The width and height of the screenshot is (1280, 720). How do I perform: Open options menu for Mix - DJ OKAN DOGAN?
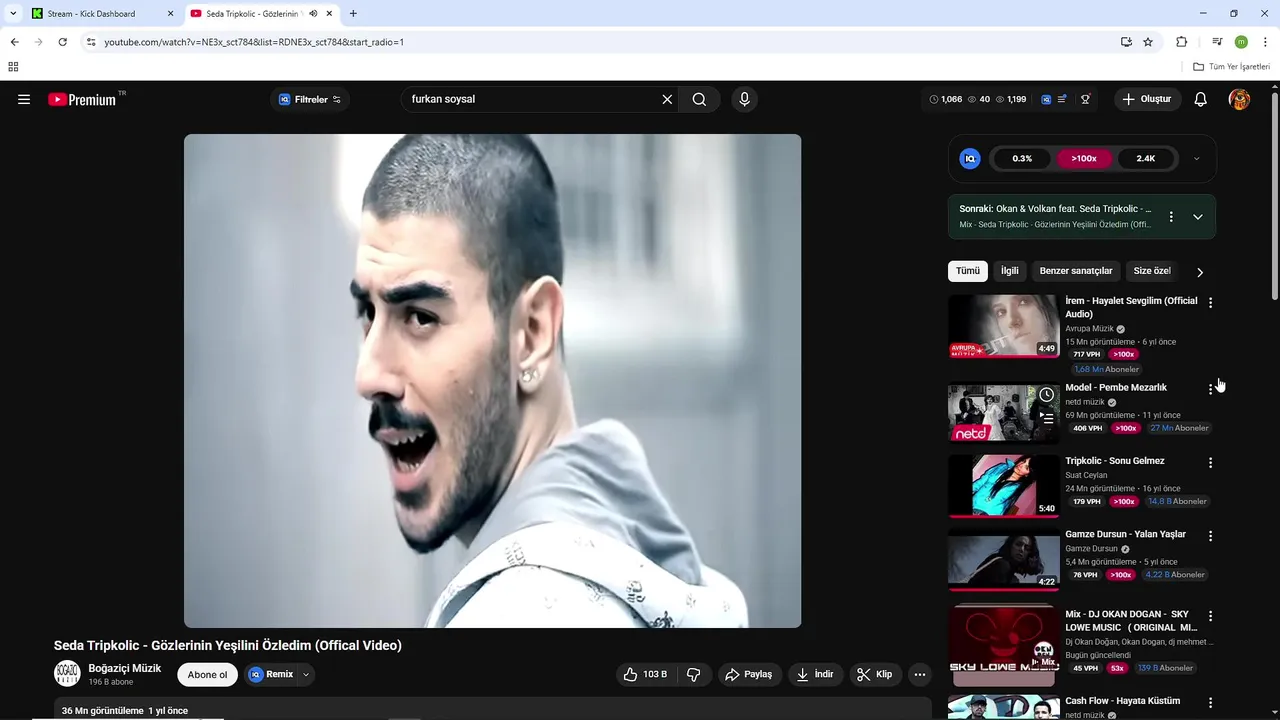1210,616
